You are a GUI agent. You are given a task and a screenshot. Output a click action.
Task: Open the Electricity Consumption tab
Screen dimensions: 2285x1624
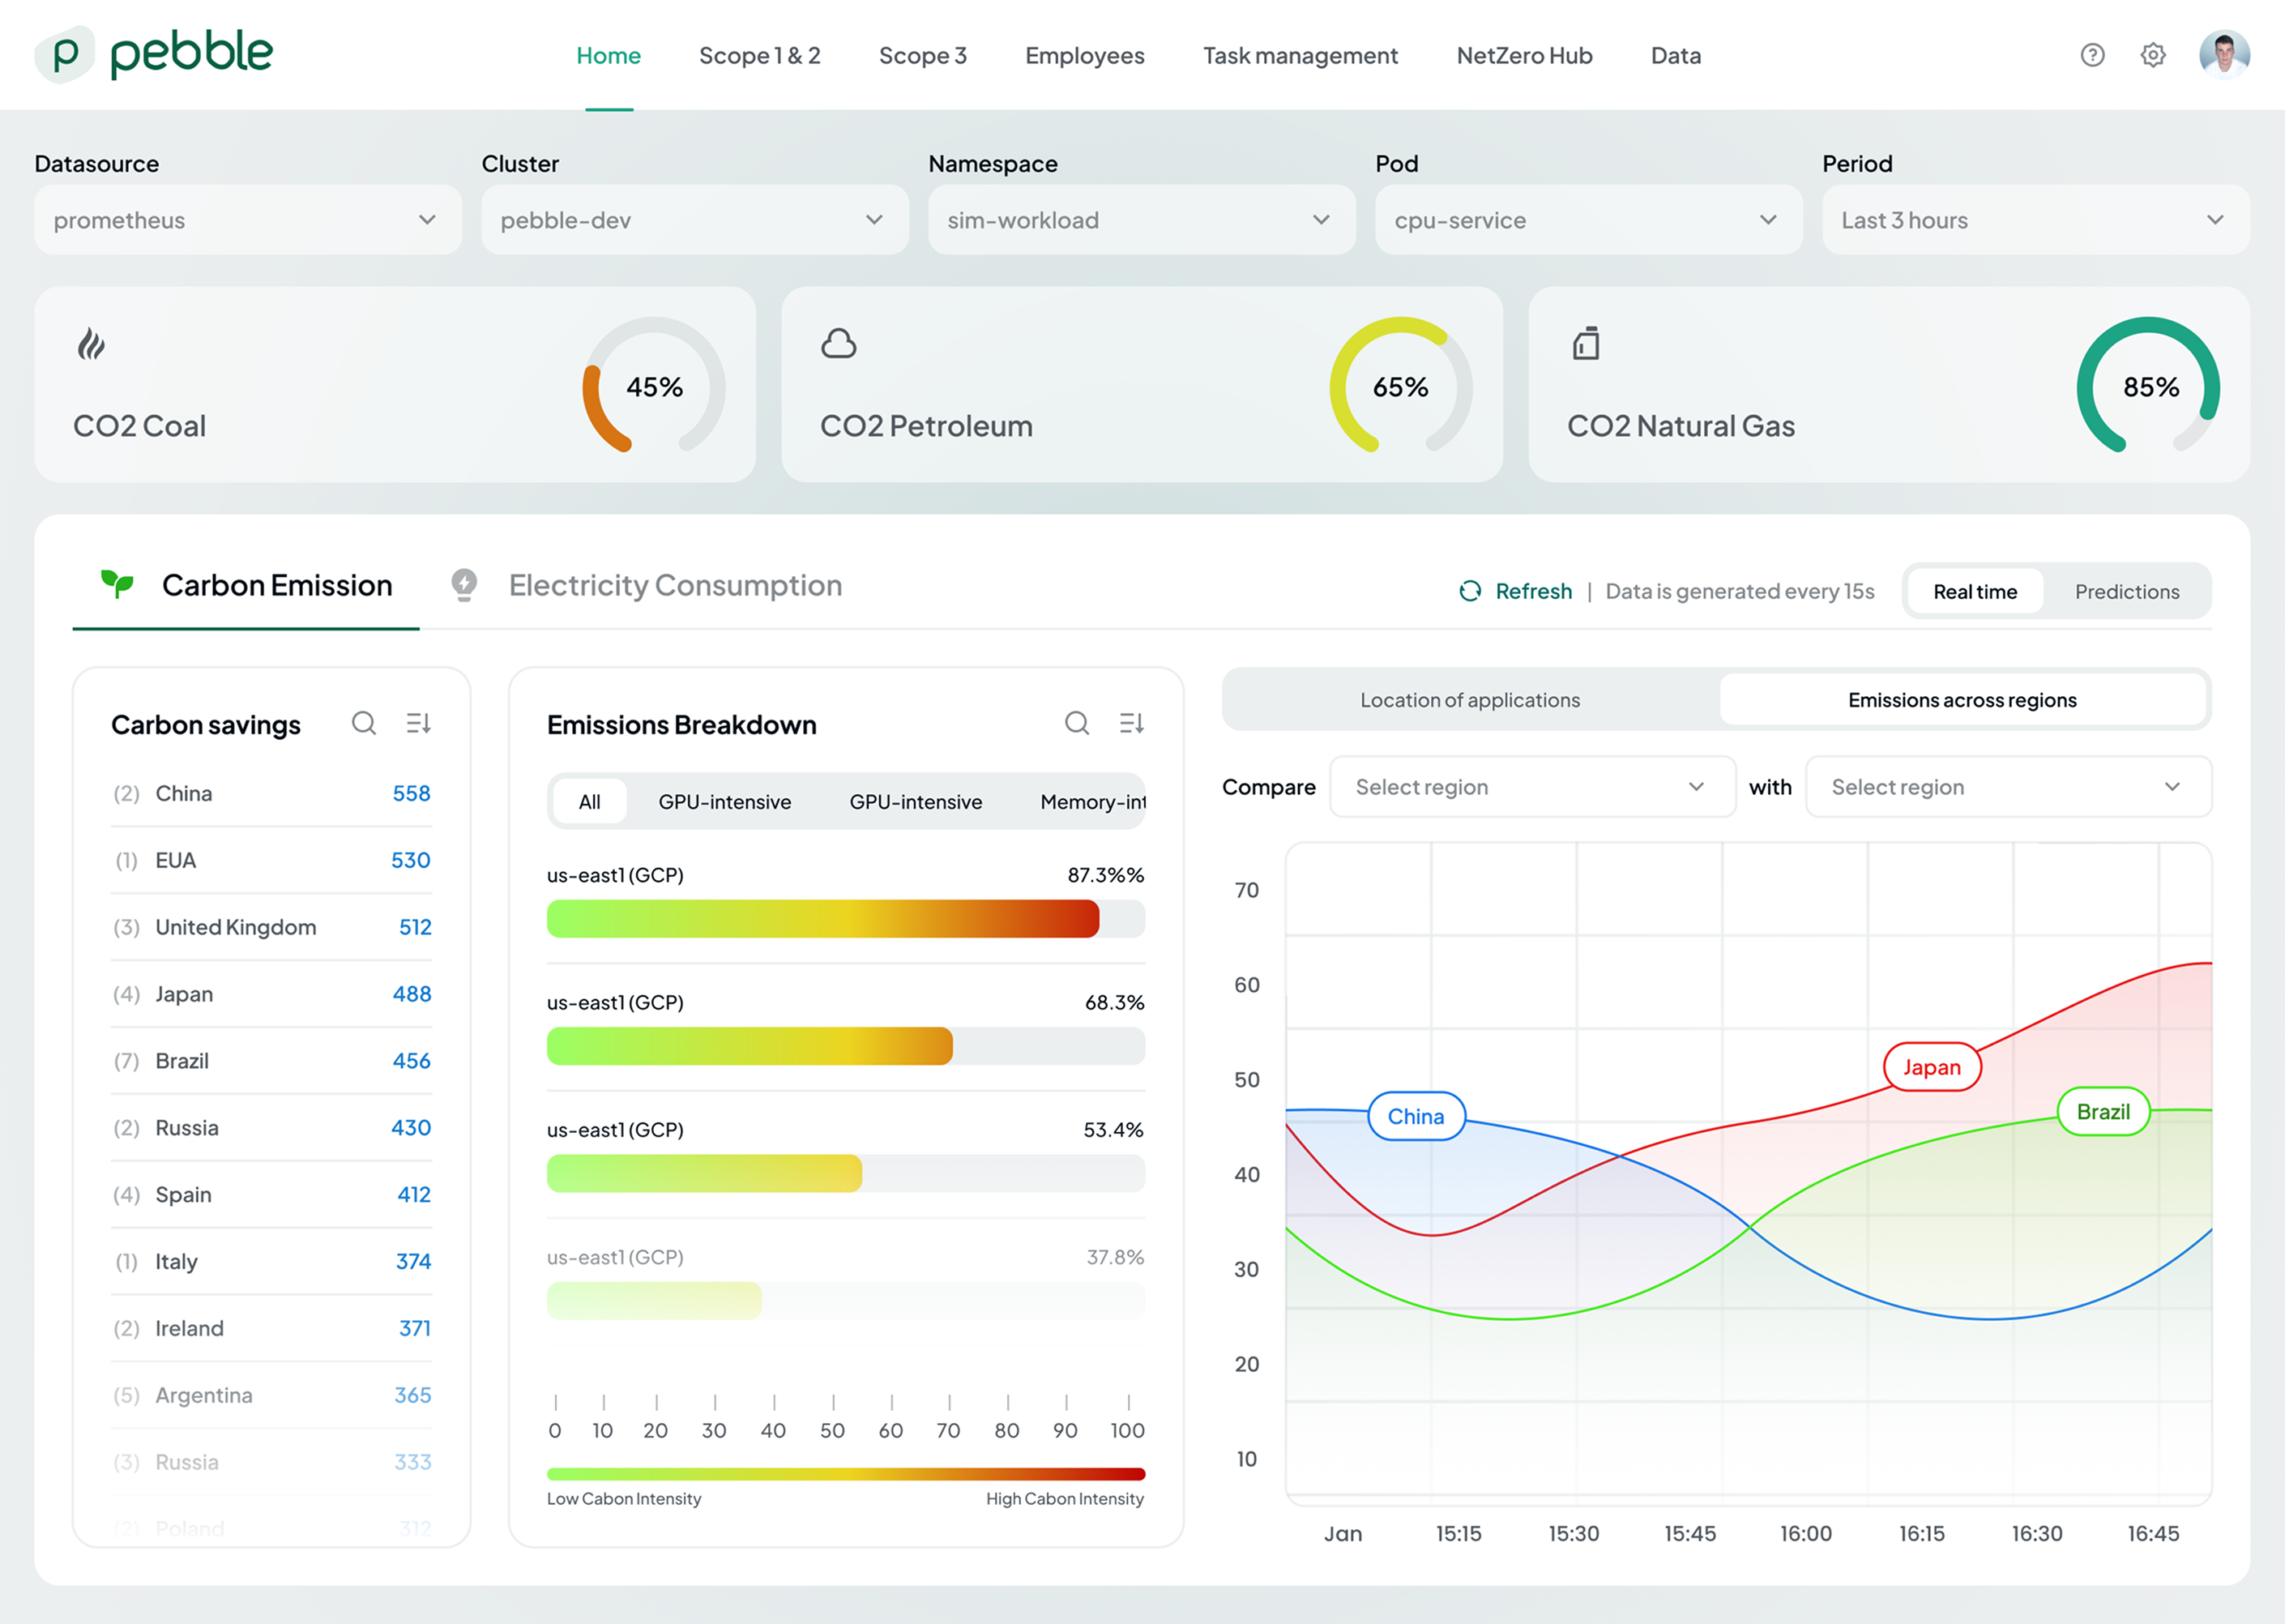675,586
